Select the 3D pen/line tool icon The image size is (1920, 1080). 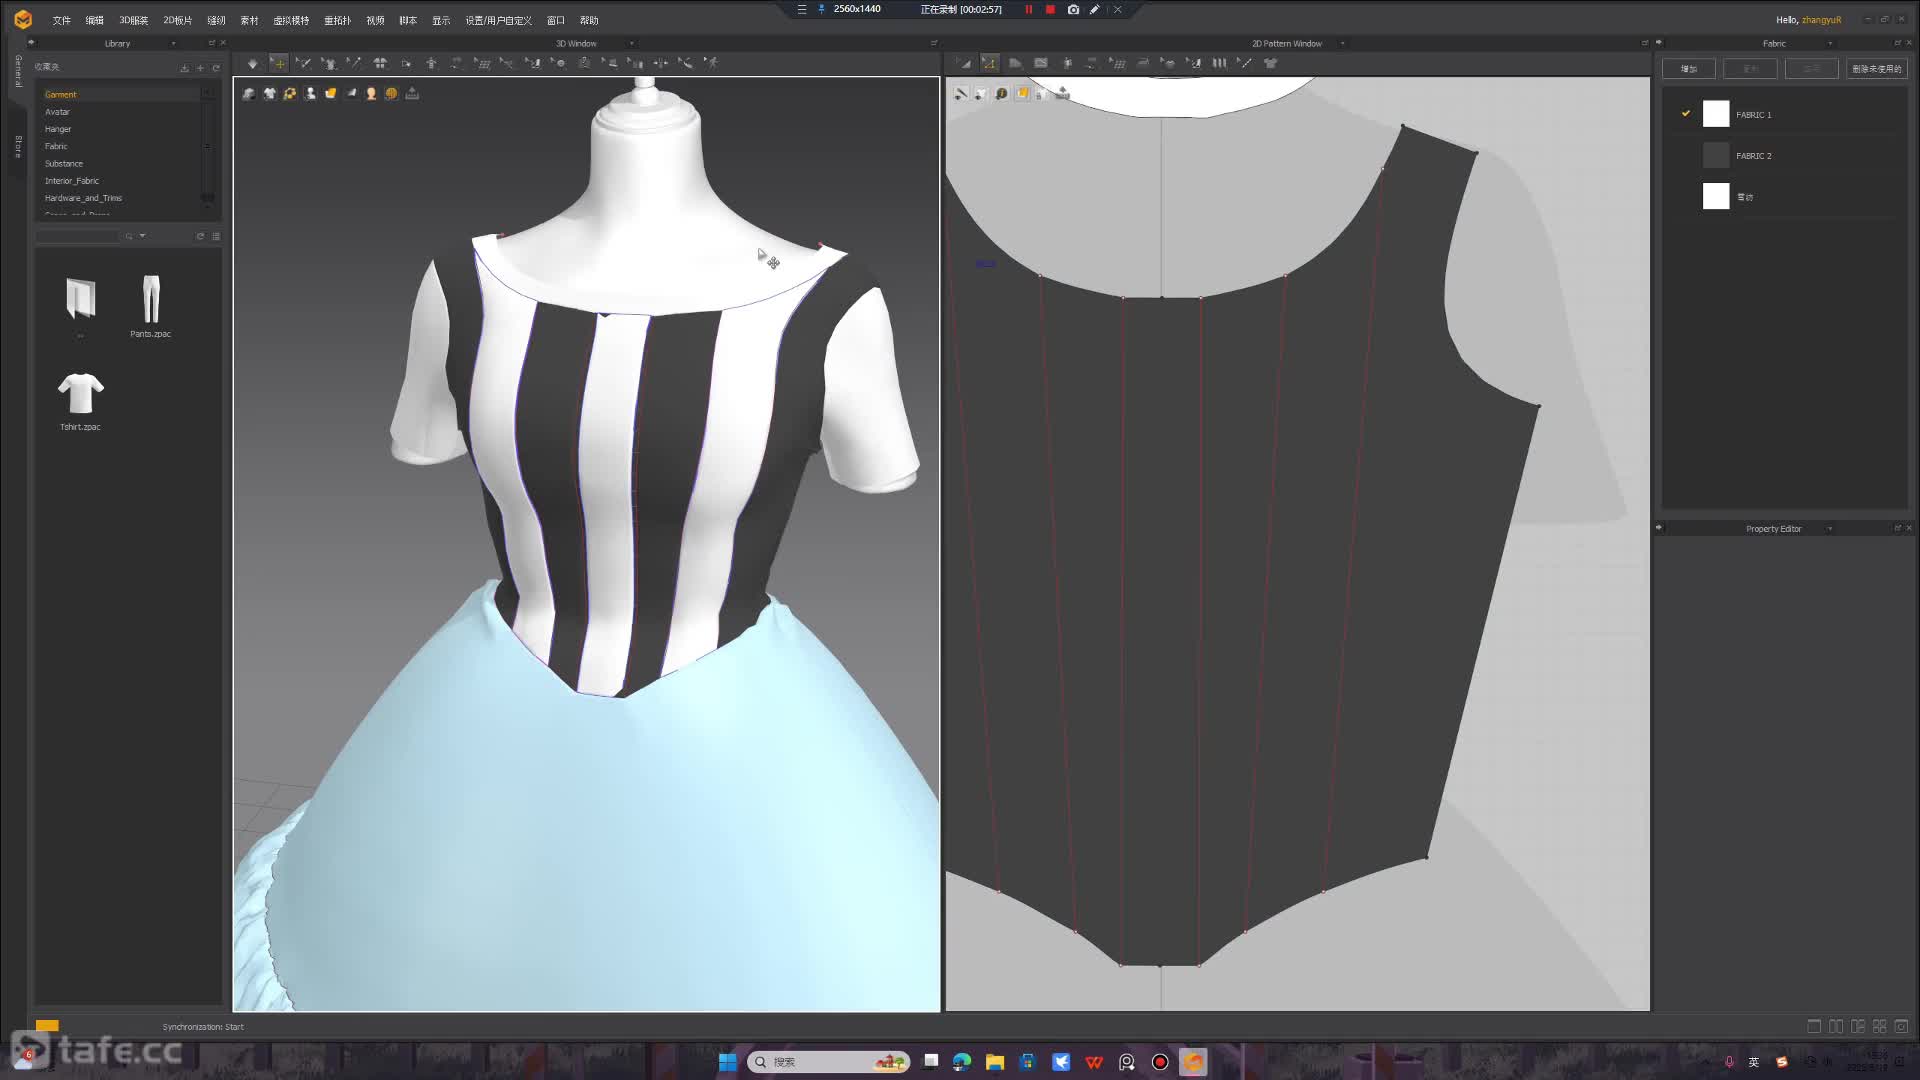click(x=354, y=63)
